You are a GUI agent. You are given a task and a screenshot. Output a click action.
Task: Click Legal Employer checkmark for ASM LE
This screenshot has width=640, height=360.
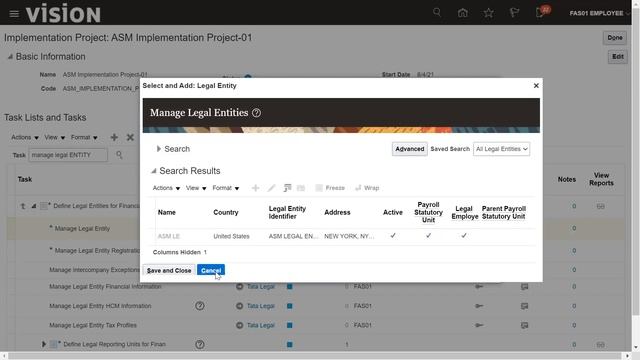pos(464,236)
